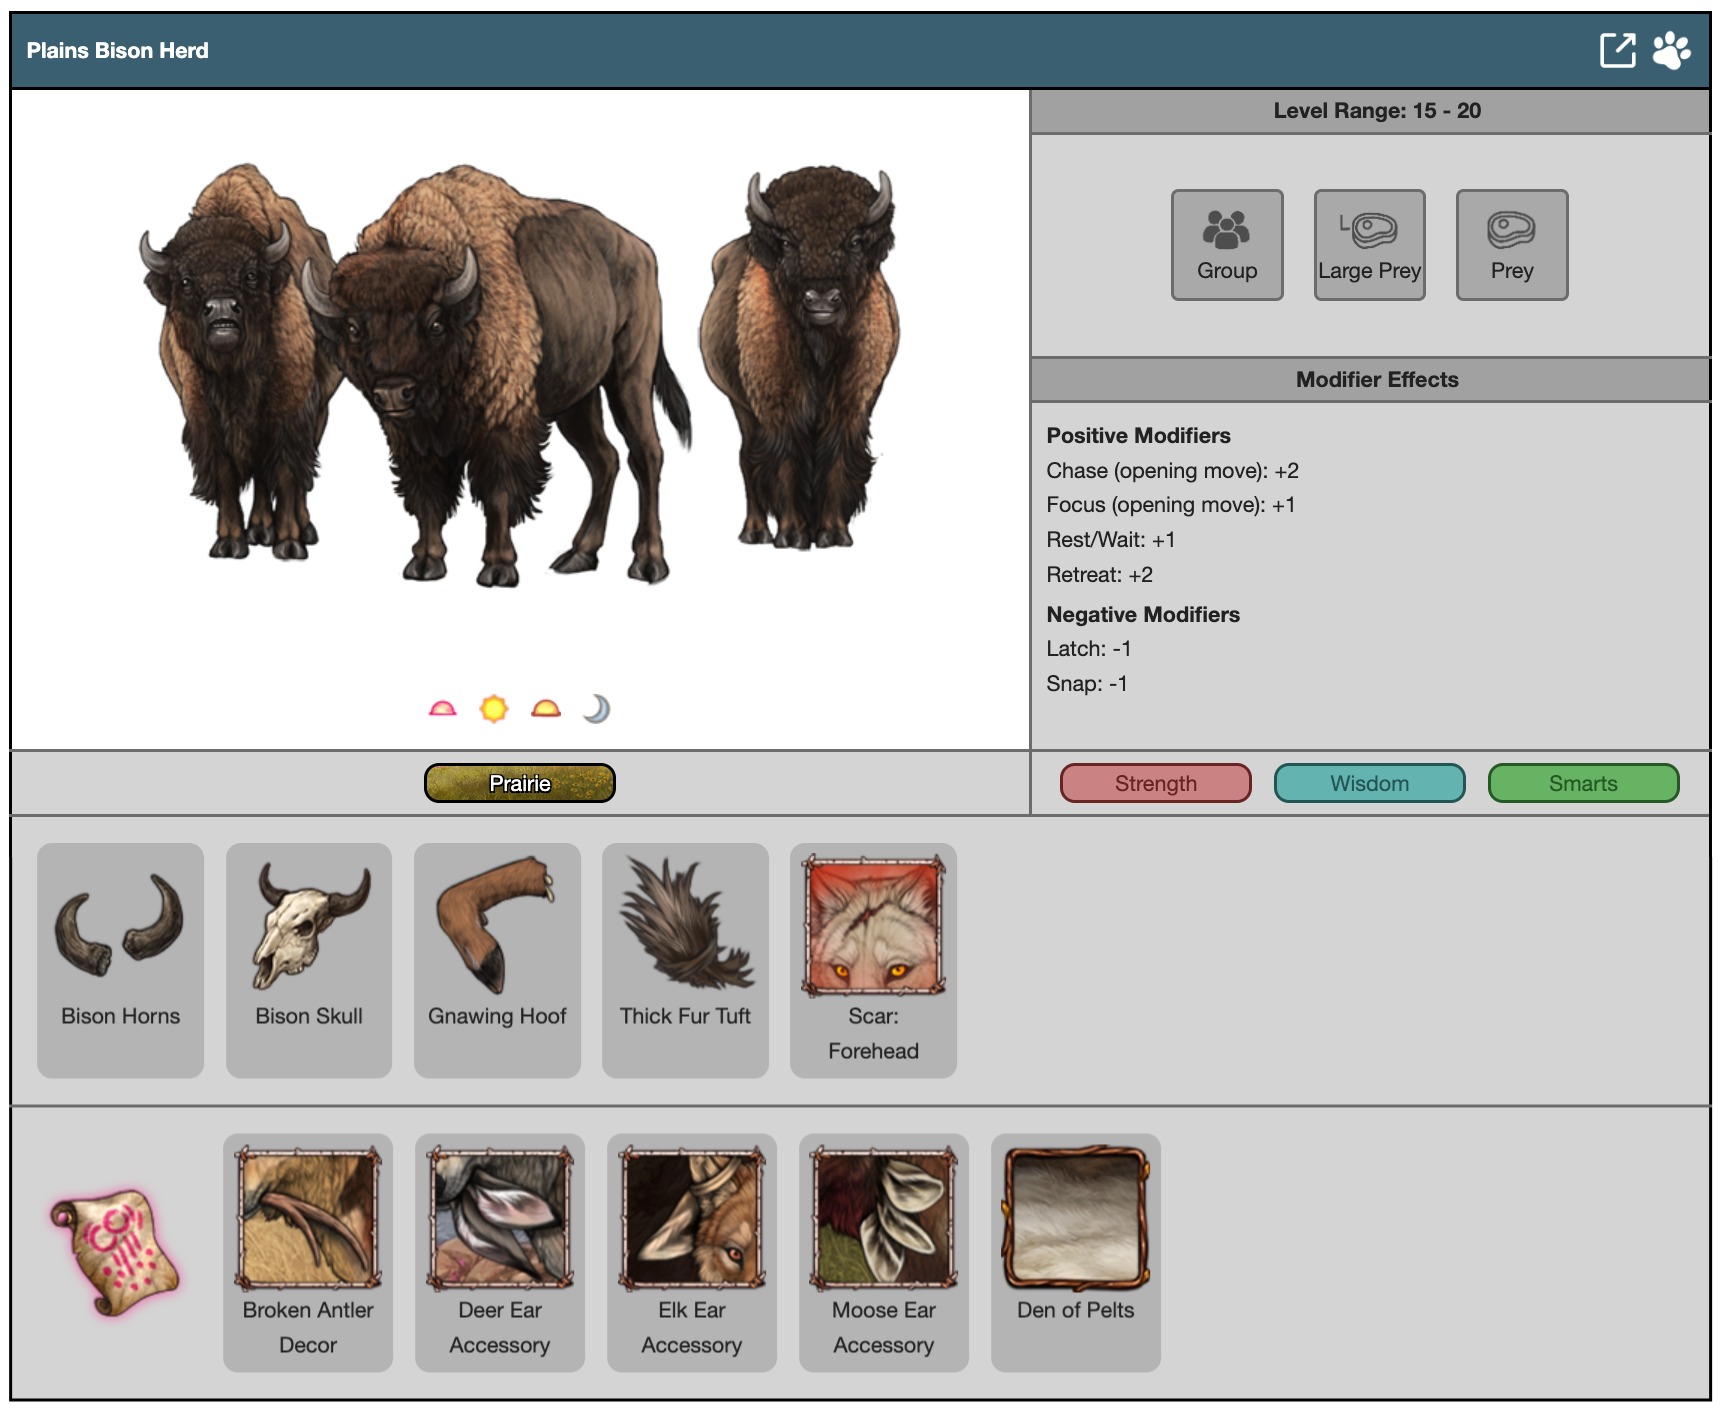1724x1413 pixels.
Task: Click the Plains Bison Herd artwork
Action: (519, 375)
